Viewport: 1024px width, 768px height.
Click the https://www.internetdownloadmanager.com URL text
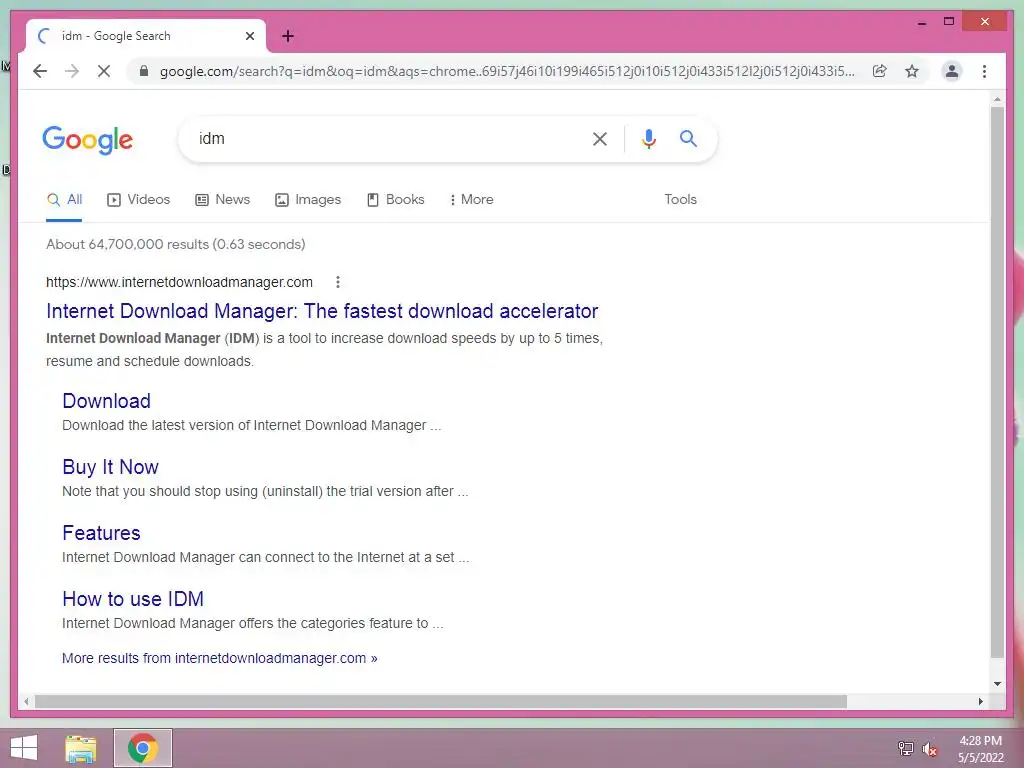pos(179,282)
